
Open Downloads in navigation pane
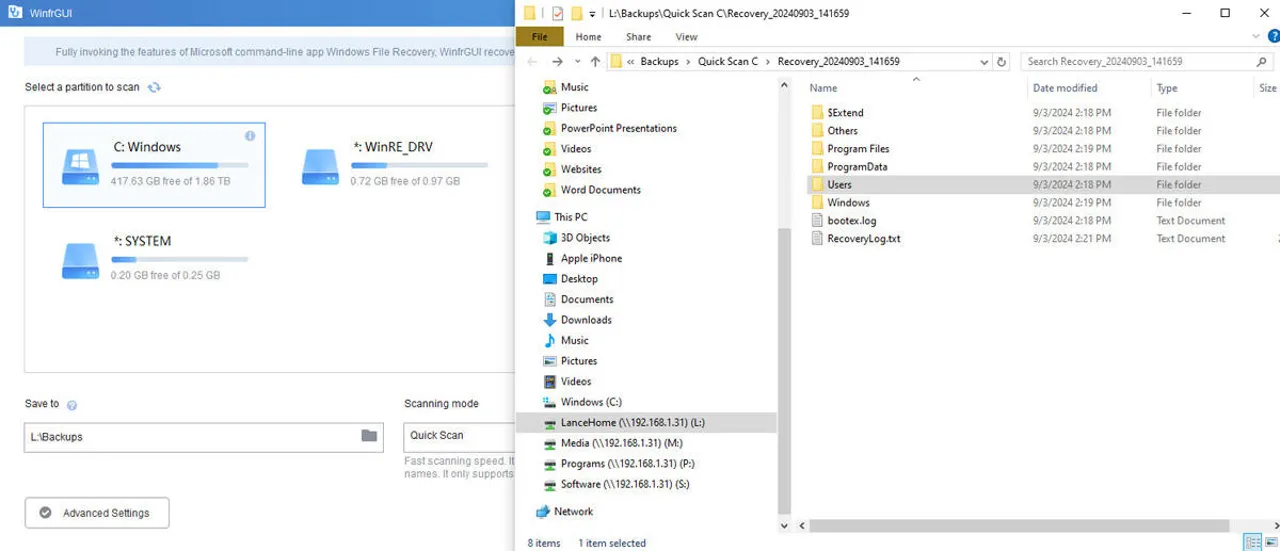[577, 320]
